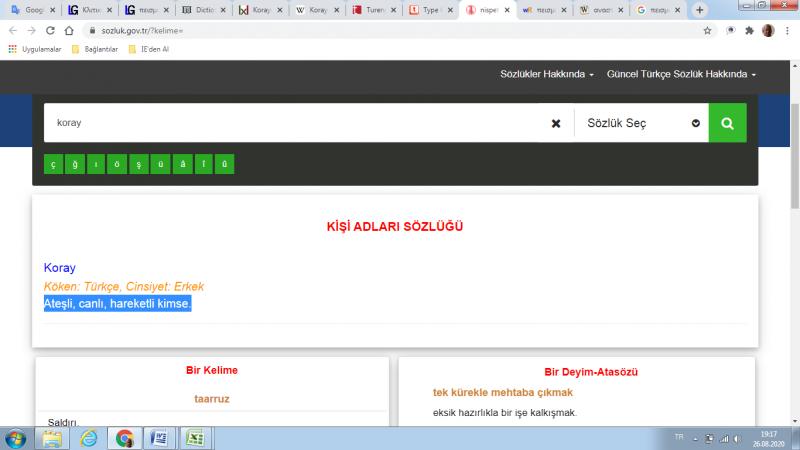The height and width of the screenshot is (450, 800).
Task: Click tek kürekle mehtaba çıkmak idiom
Action: point(503,392)
